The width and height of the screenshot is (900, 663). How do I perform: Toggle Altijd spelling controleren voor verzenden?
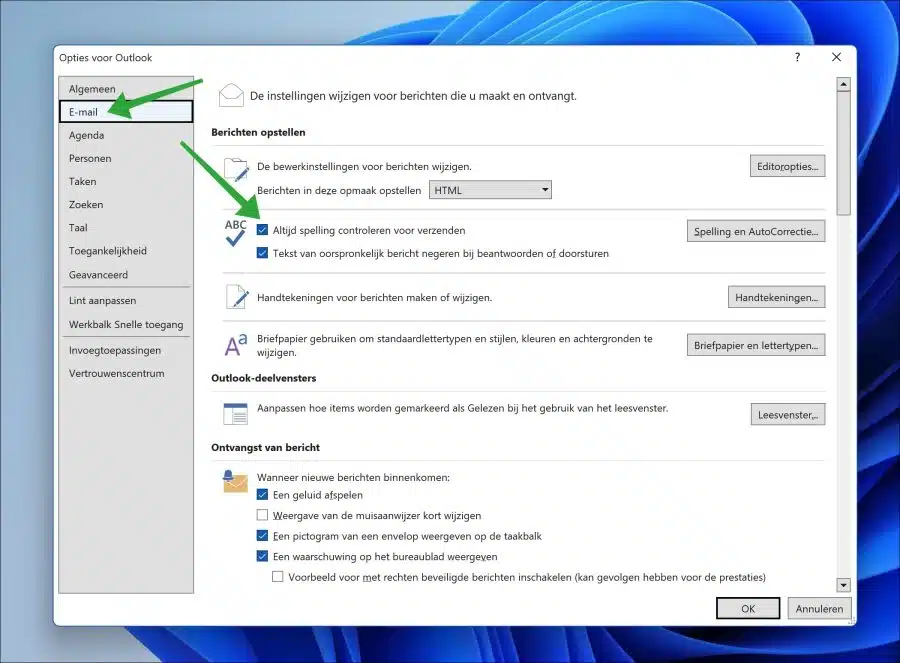click(x=262, y=230)
